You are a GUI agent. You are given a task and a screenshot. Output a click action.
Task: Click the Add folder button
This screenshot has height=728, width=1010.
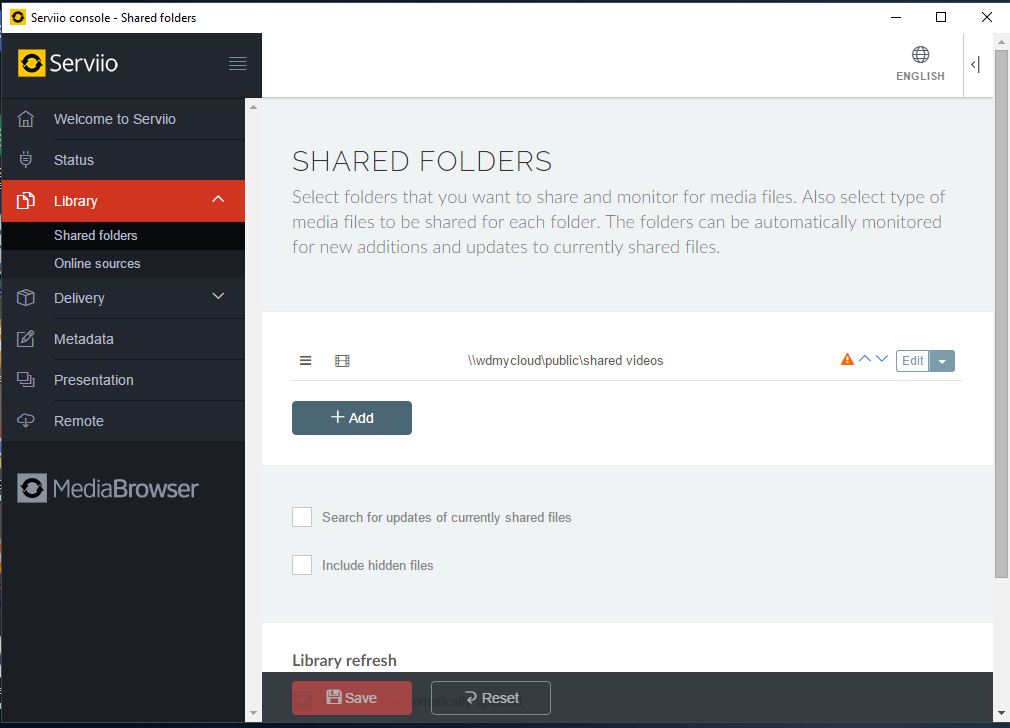coord(352,418)
